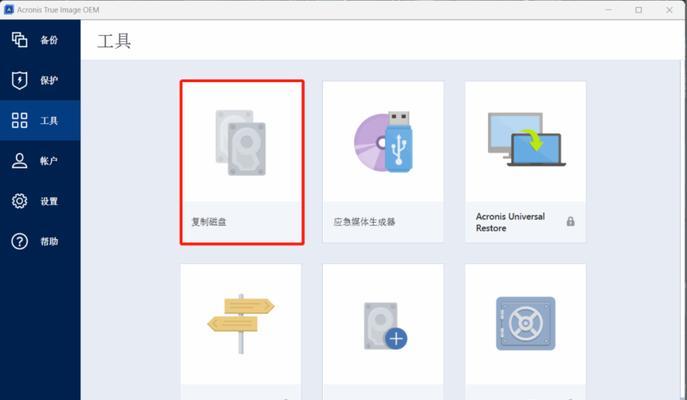The image size is (687, 400).
Task: Close the Acronis True Image window
Action: click(669, 10)
